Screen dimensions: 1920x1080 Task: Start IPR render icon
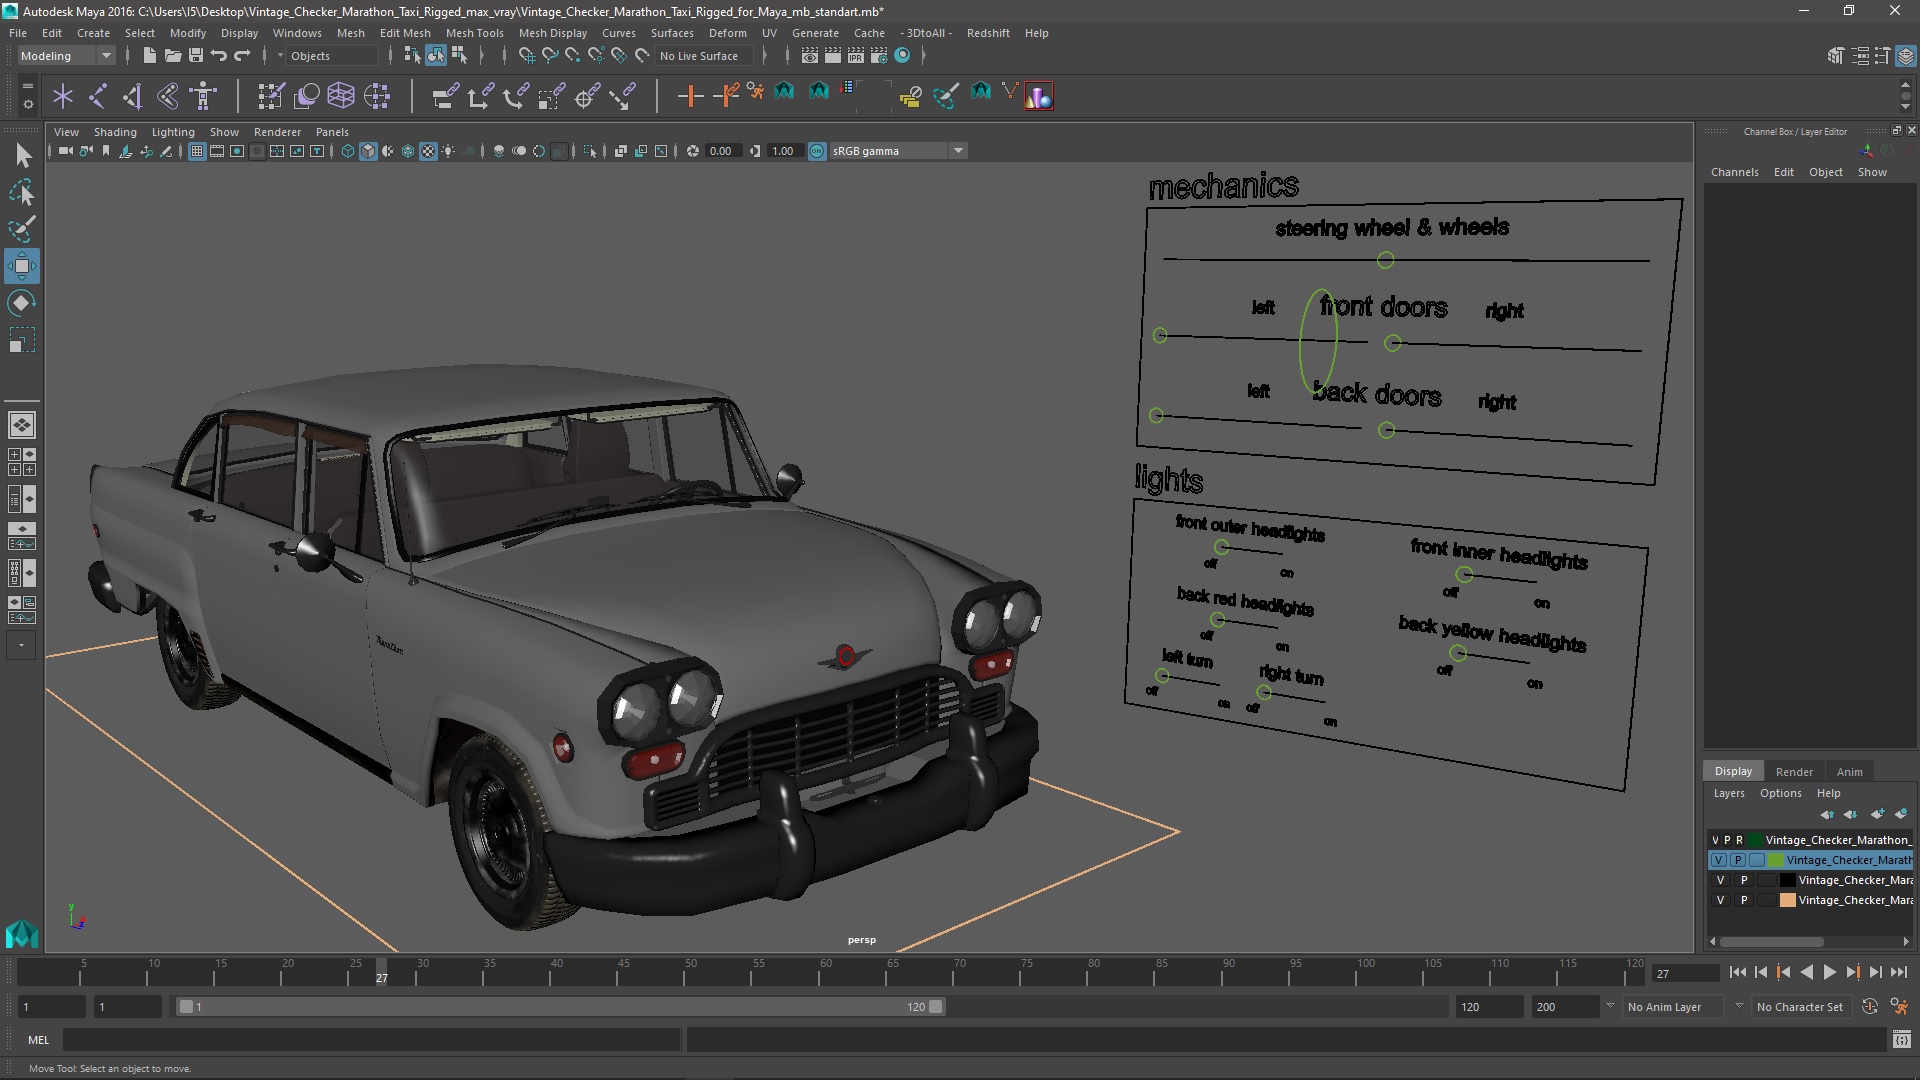coord(856,56)
